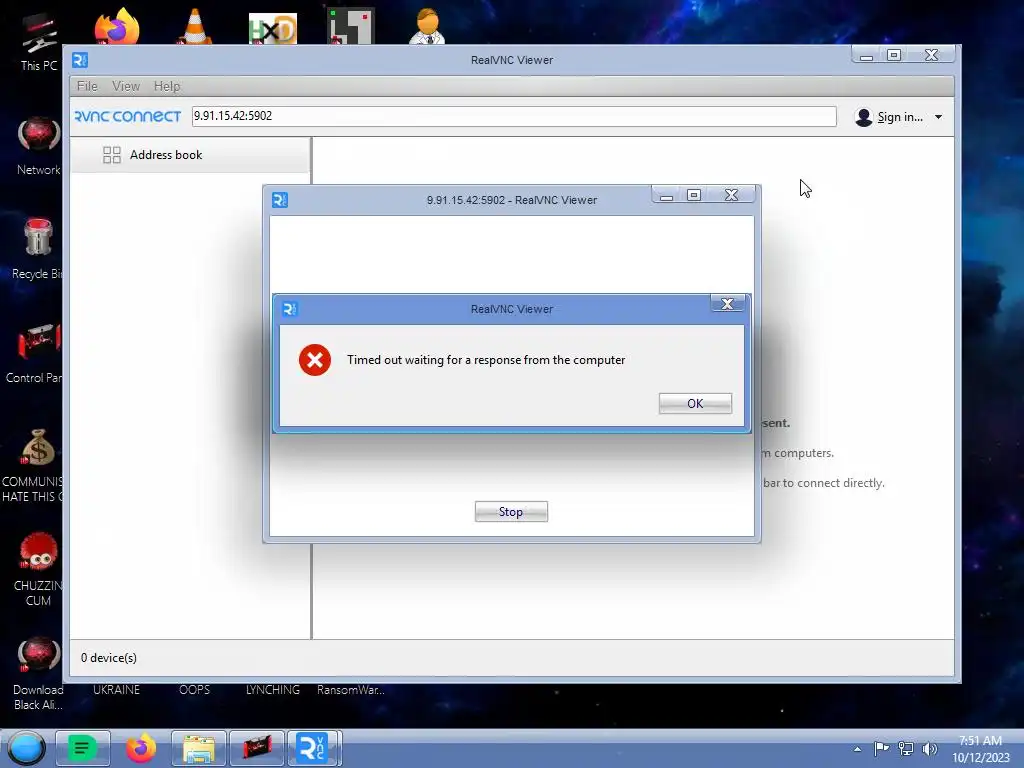Close the 9.91.15.42:5902 connection window
1024x768 pixels.
731,195
